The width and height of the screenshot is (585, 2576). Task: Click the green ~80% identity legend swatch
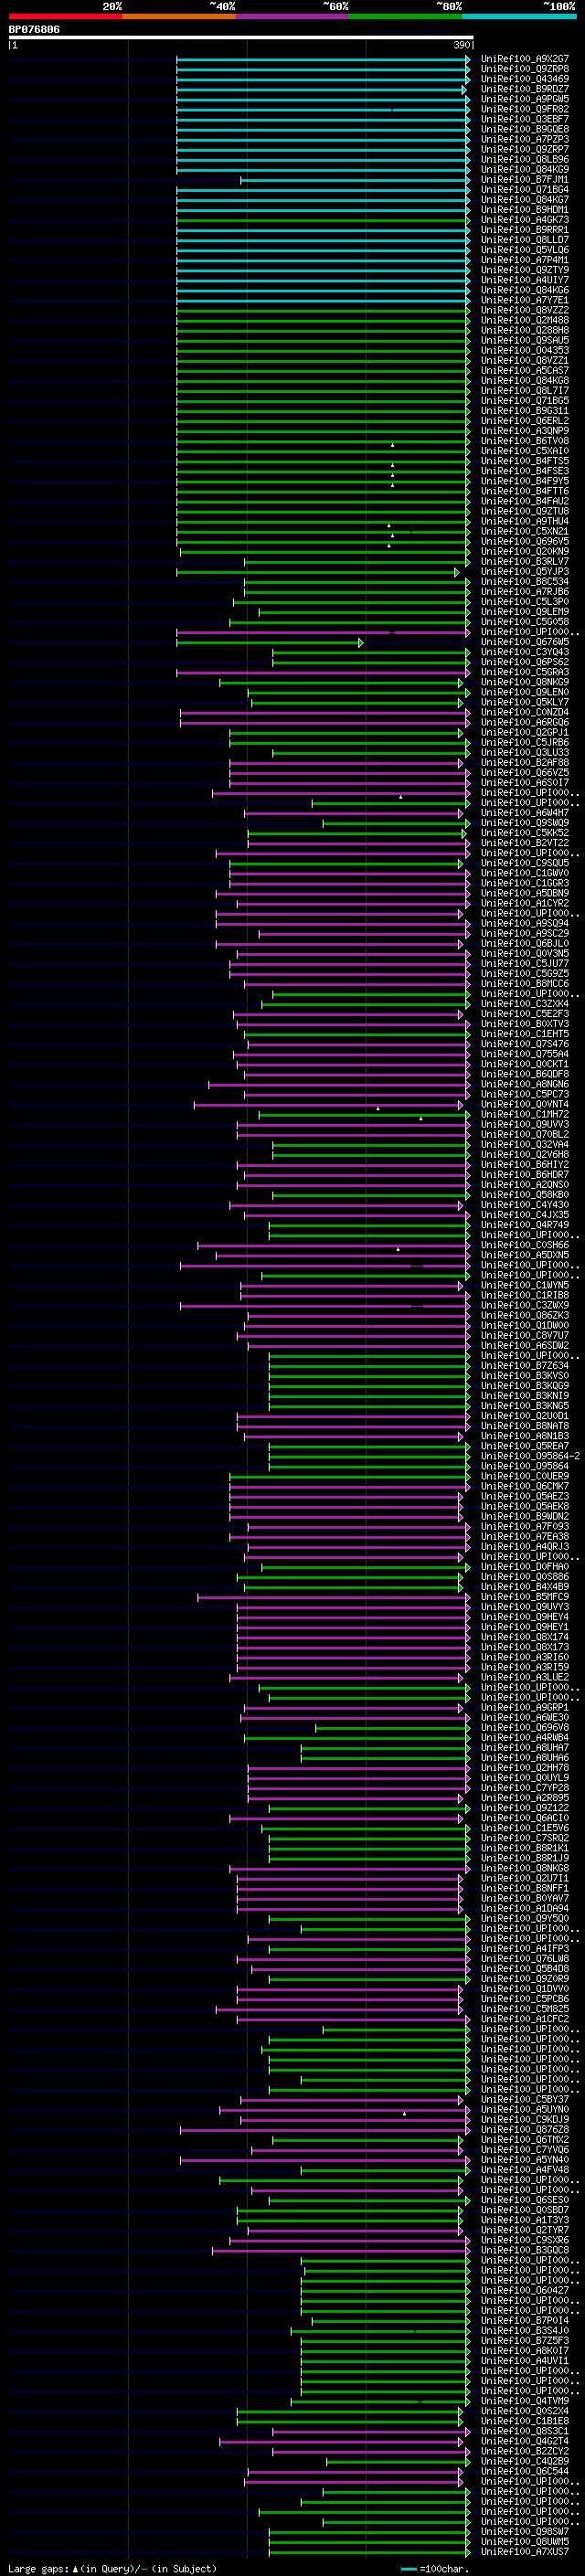407,16
